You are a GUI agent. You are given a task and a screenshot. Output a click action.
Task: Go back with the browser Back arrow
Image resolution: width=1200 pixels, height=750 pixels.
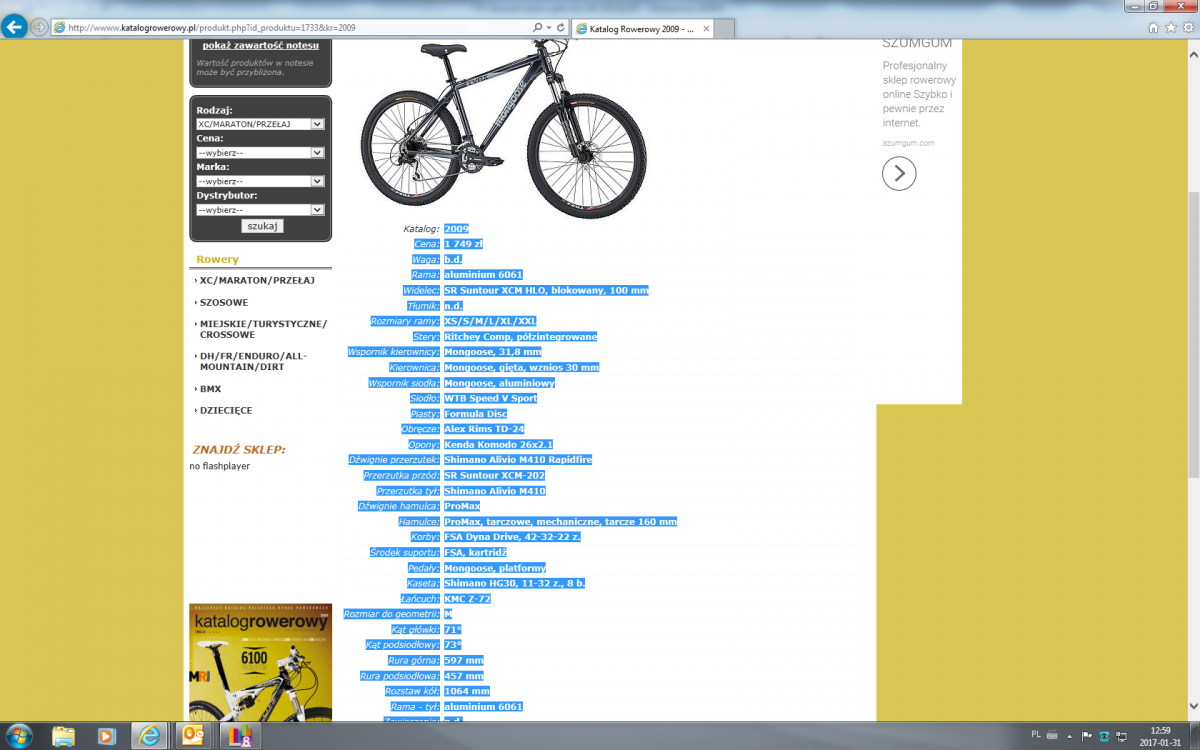click(x=15, y=27)
